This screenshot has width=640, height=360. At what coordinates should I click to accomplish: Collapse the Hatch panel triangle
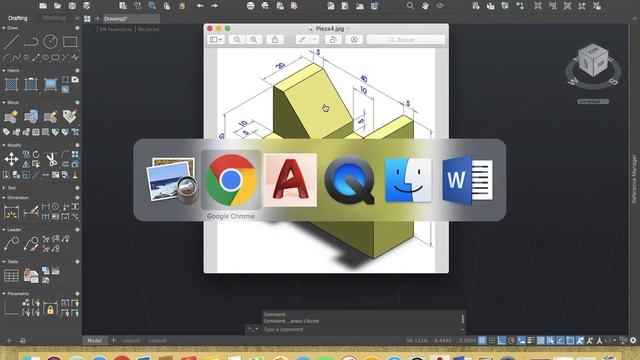pos(4,71)
